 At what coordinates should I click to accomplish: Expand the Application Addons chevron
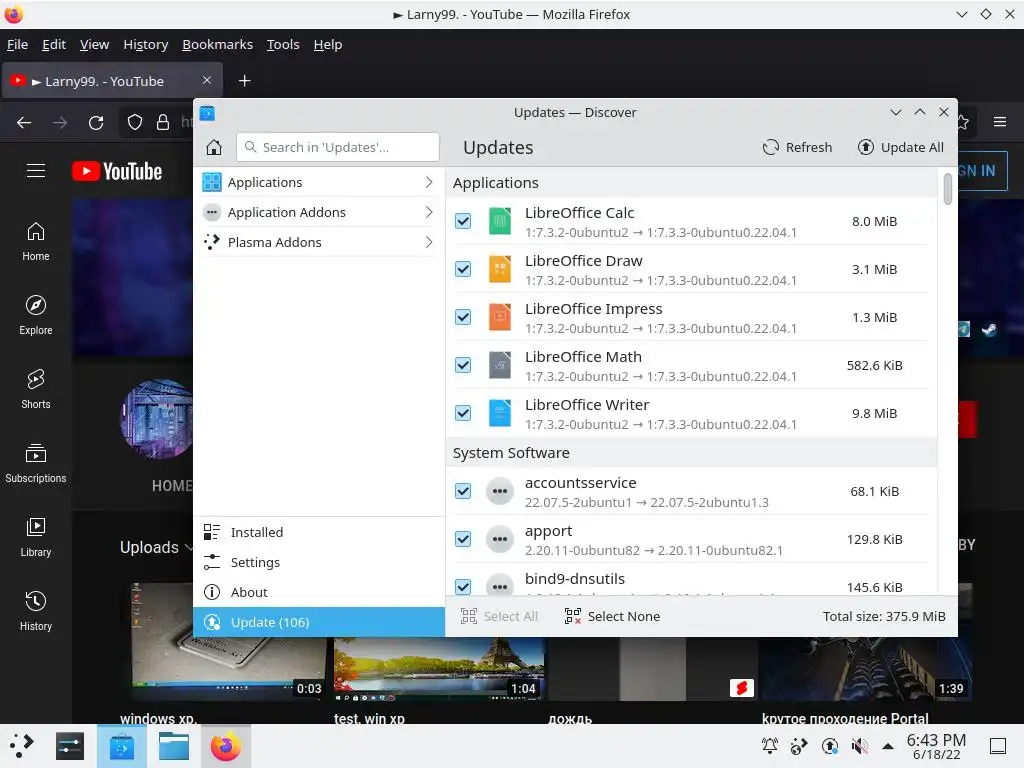pyautogui.click(x=428, y=212)
